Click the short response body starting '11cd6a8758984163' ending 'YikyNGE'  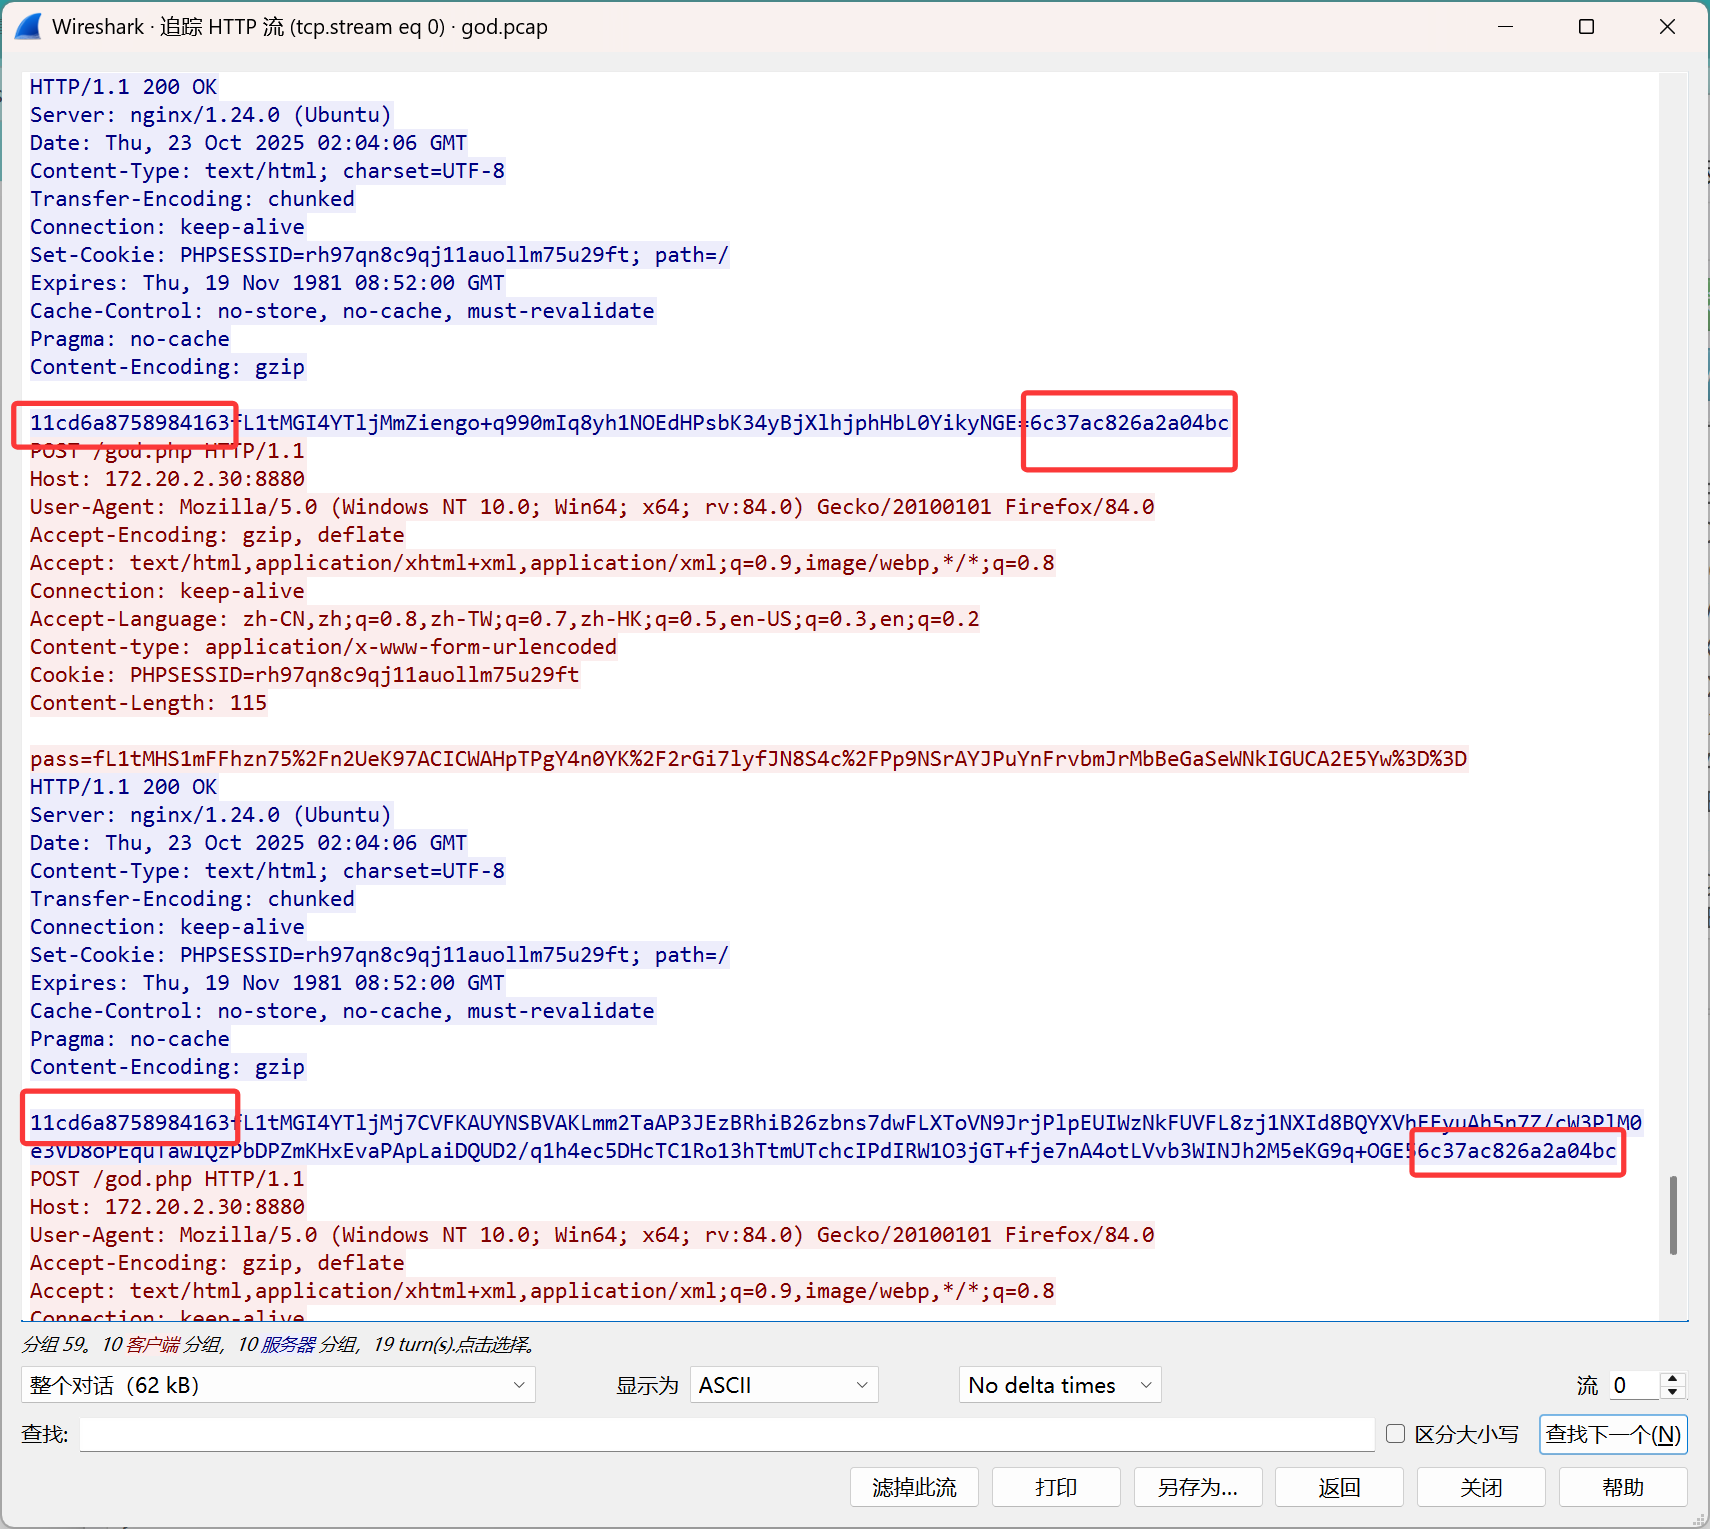click(629, 423)
